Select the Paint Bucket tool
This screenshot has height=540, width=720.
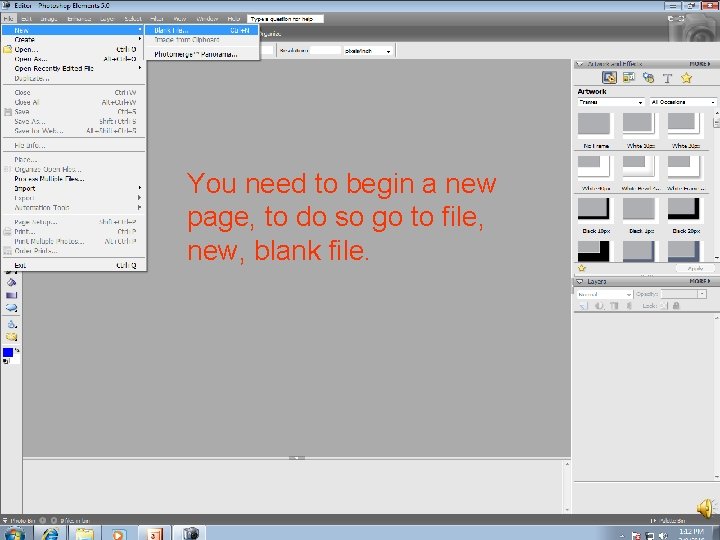click(x=11, y=282)
